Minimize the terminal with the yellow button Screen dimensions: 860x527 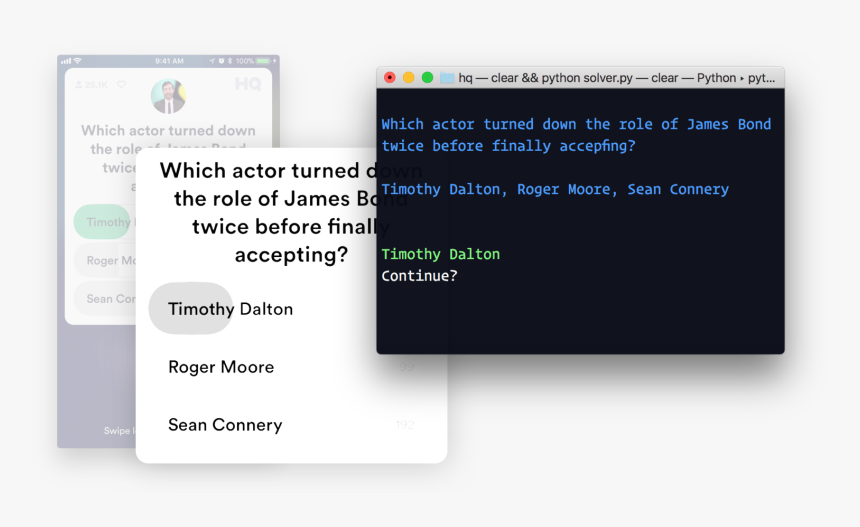click(409, 78)
